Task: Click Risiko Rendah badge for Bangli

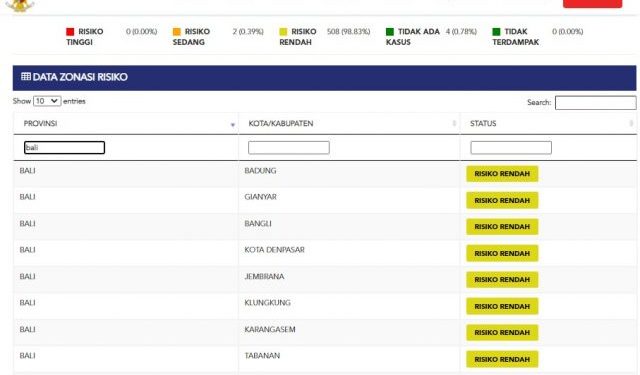Action: [502, 226]
